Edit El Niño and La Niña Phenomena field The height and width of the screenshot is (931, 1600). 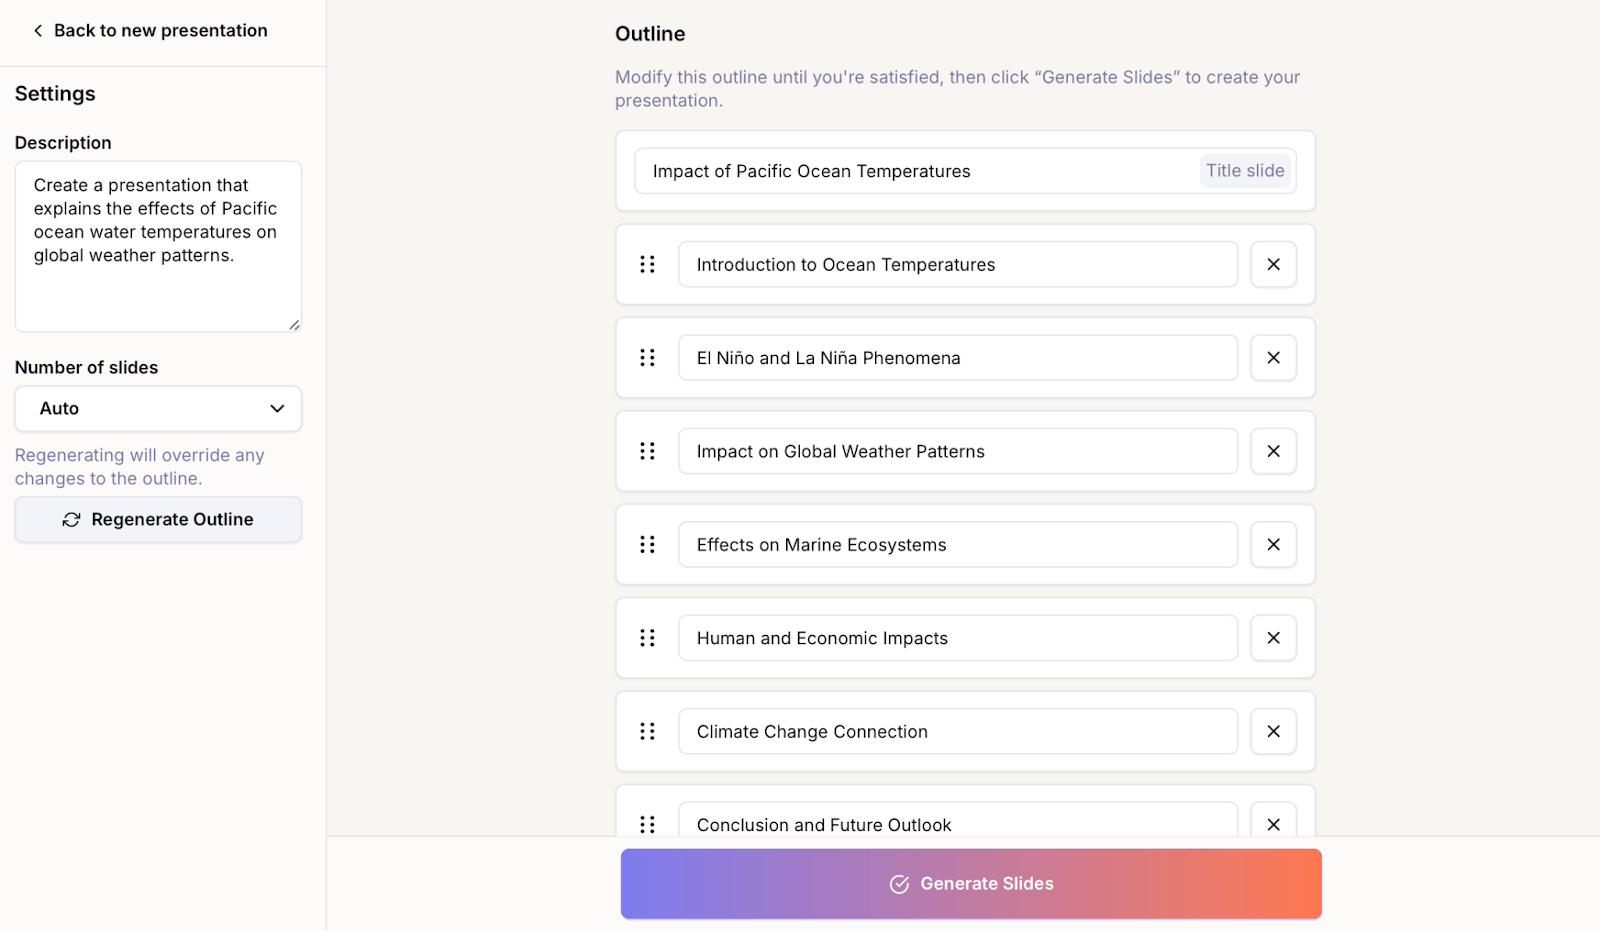[958, 358]
